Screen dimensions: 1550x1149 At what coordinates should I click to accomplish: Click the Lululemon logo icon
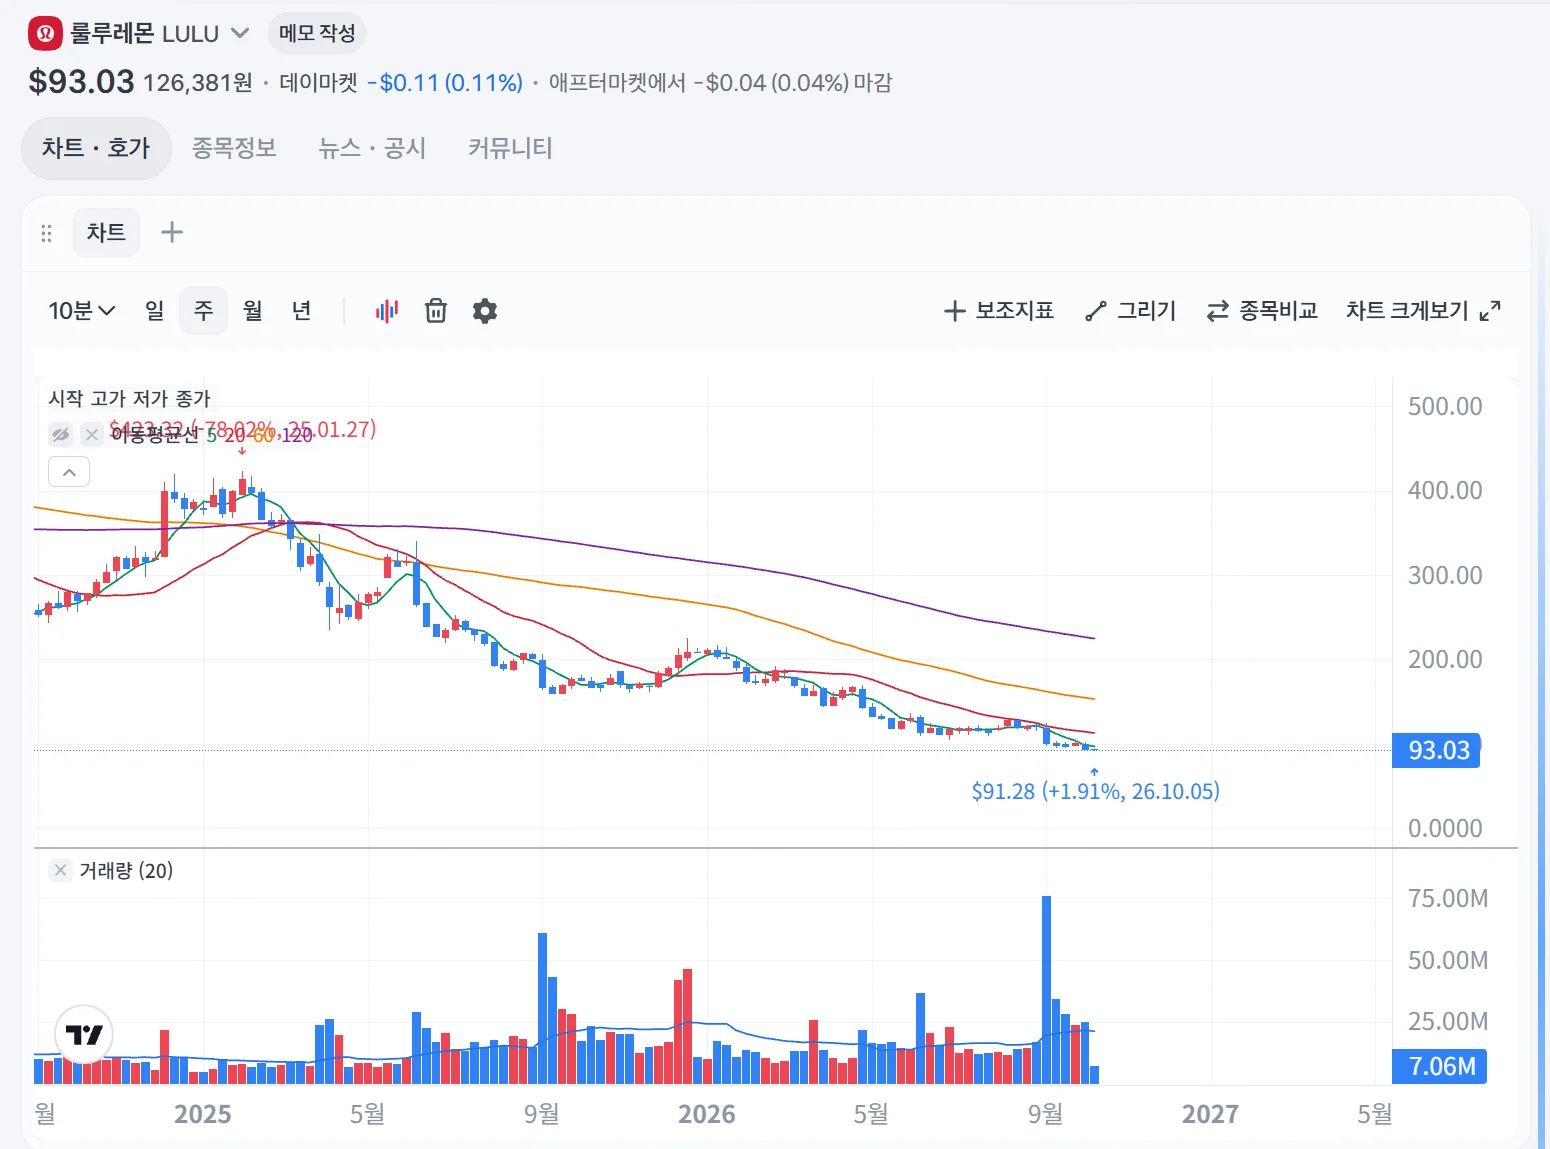tap(45, 33)
